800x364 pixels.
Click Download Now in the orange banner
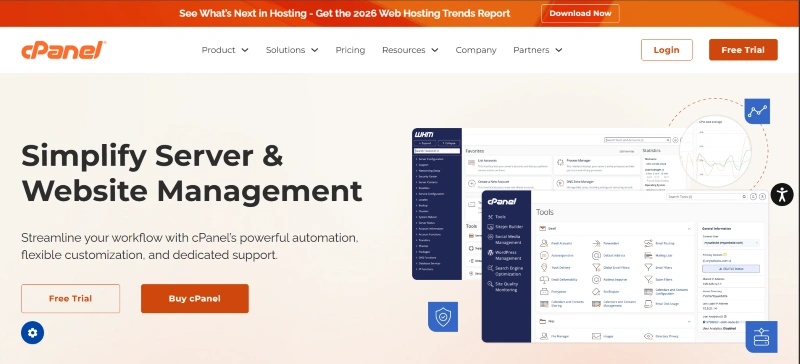(580, 13)
